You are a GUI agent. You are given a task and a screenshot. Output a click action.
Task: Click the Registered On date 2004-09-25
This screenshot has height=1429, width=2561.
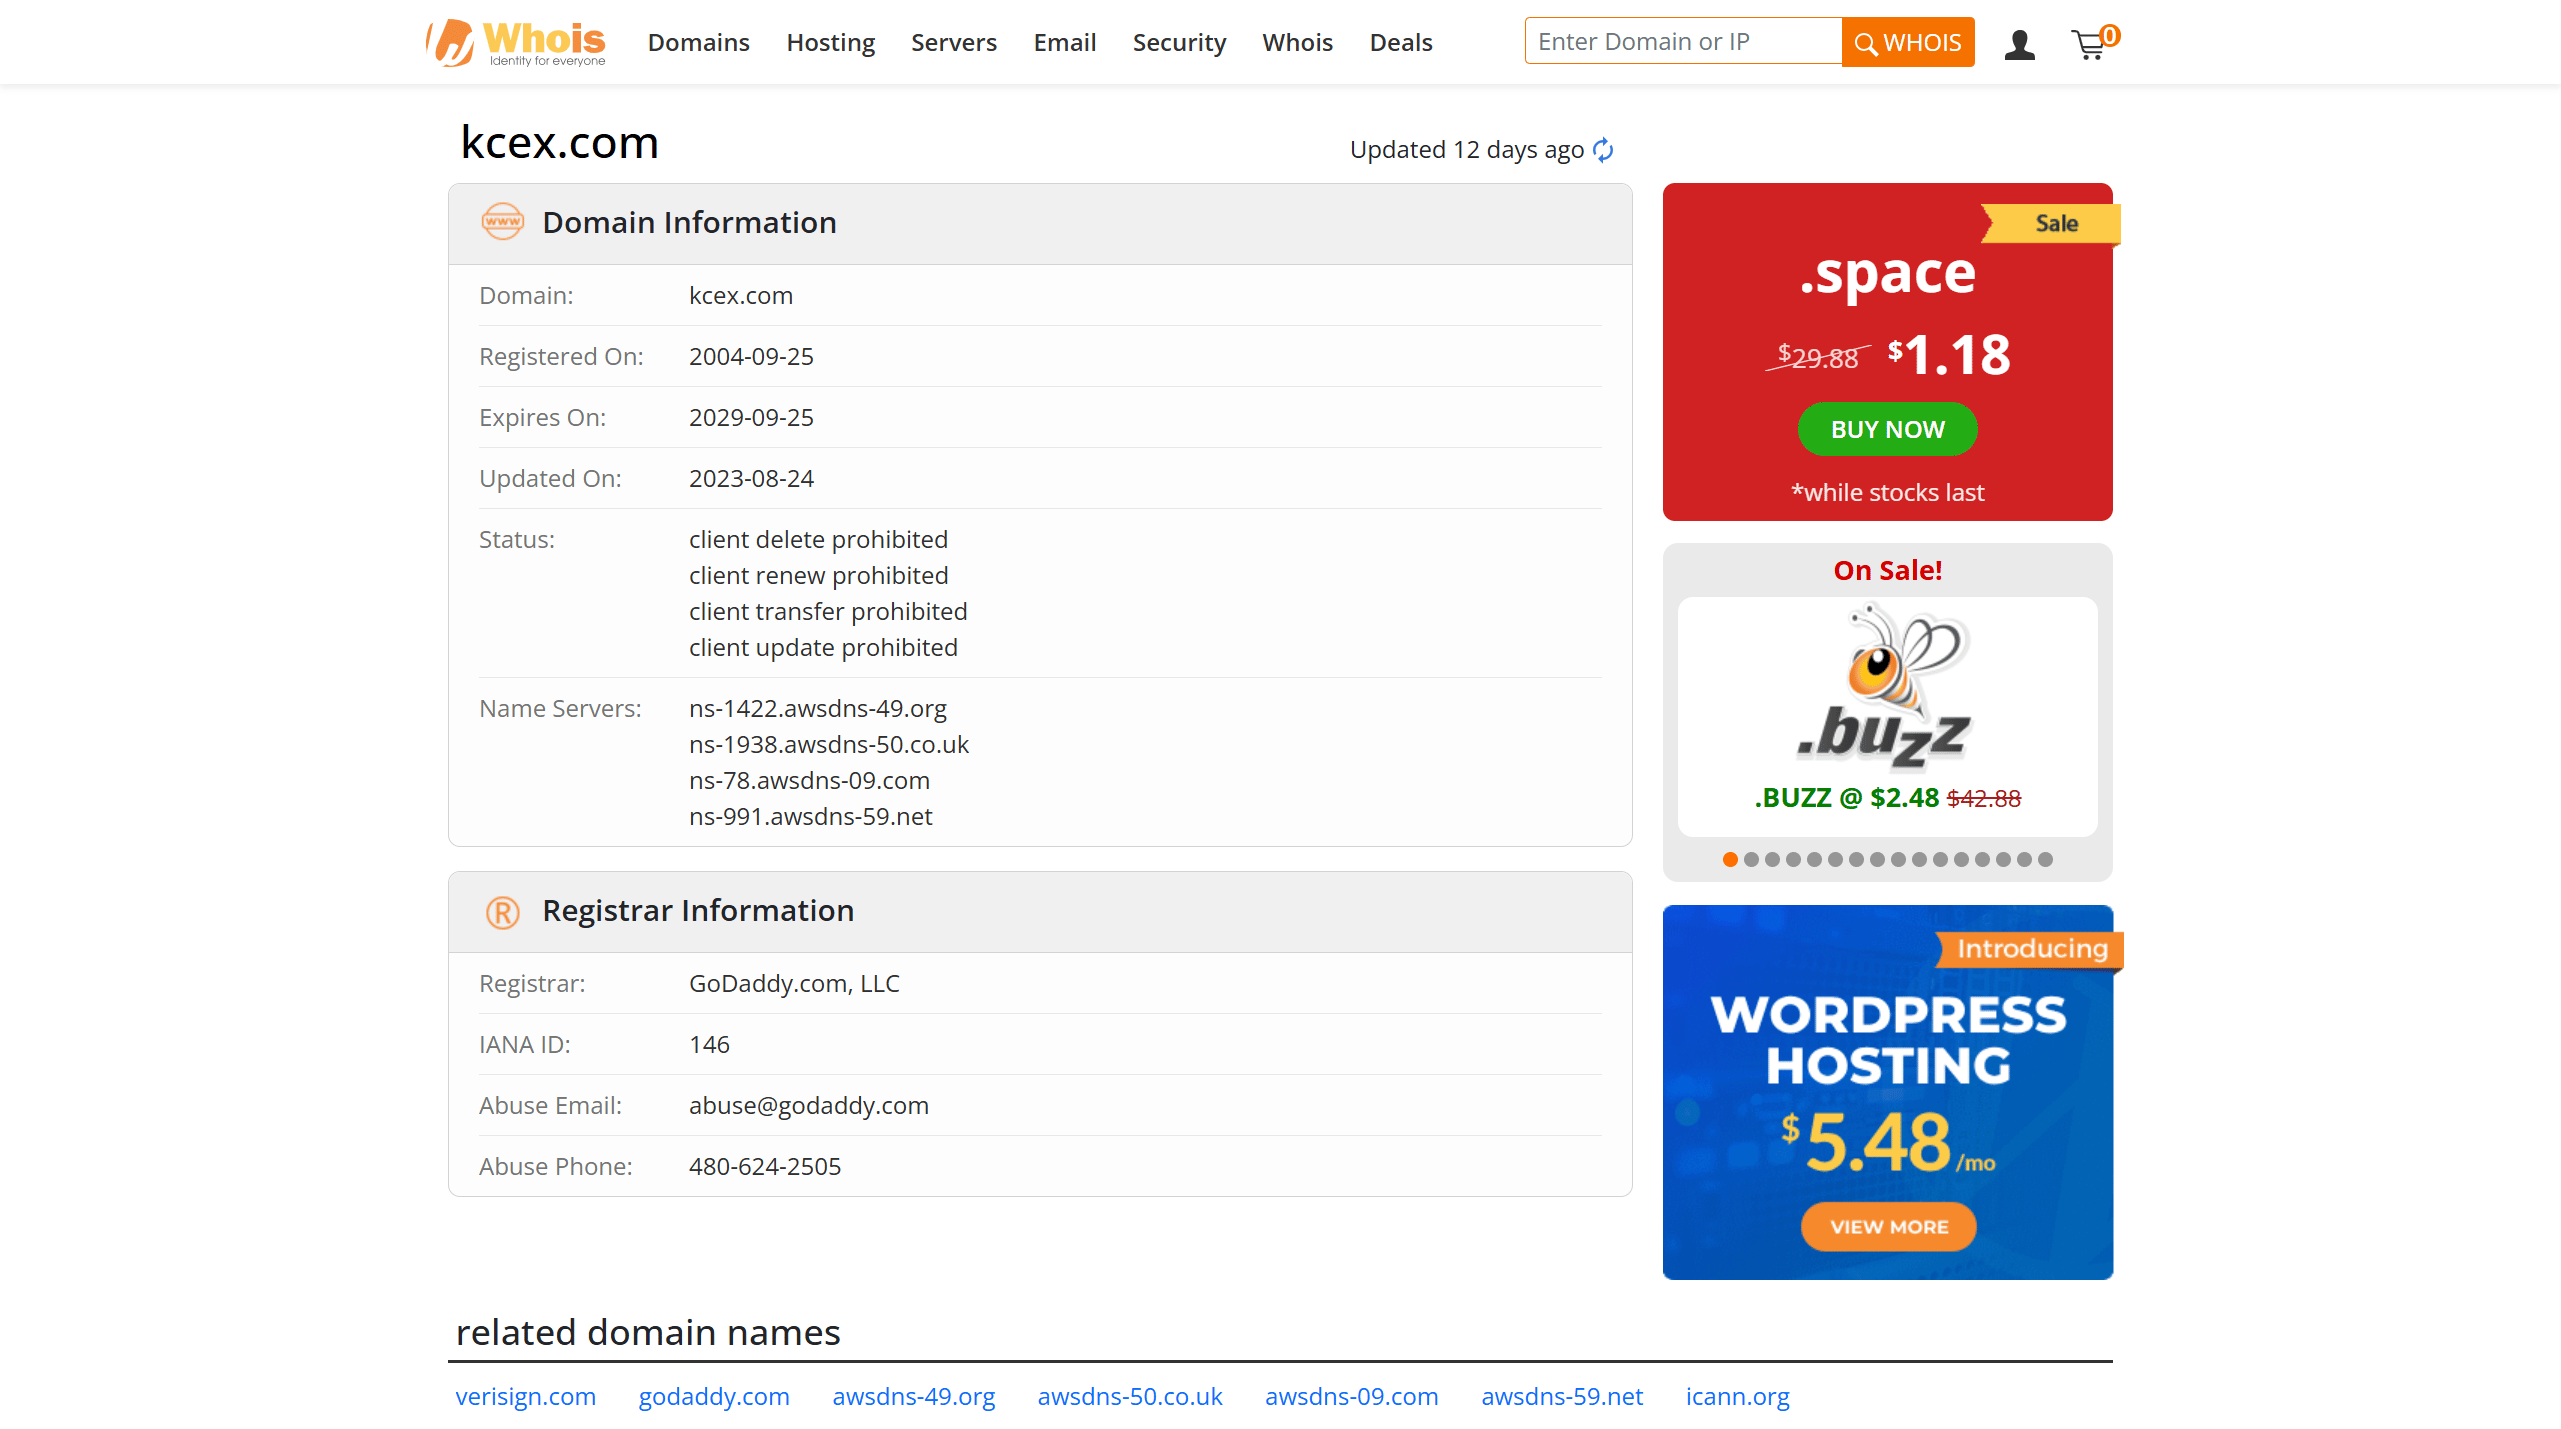point(751,356)
